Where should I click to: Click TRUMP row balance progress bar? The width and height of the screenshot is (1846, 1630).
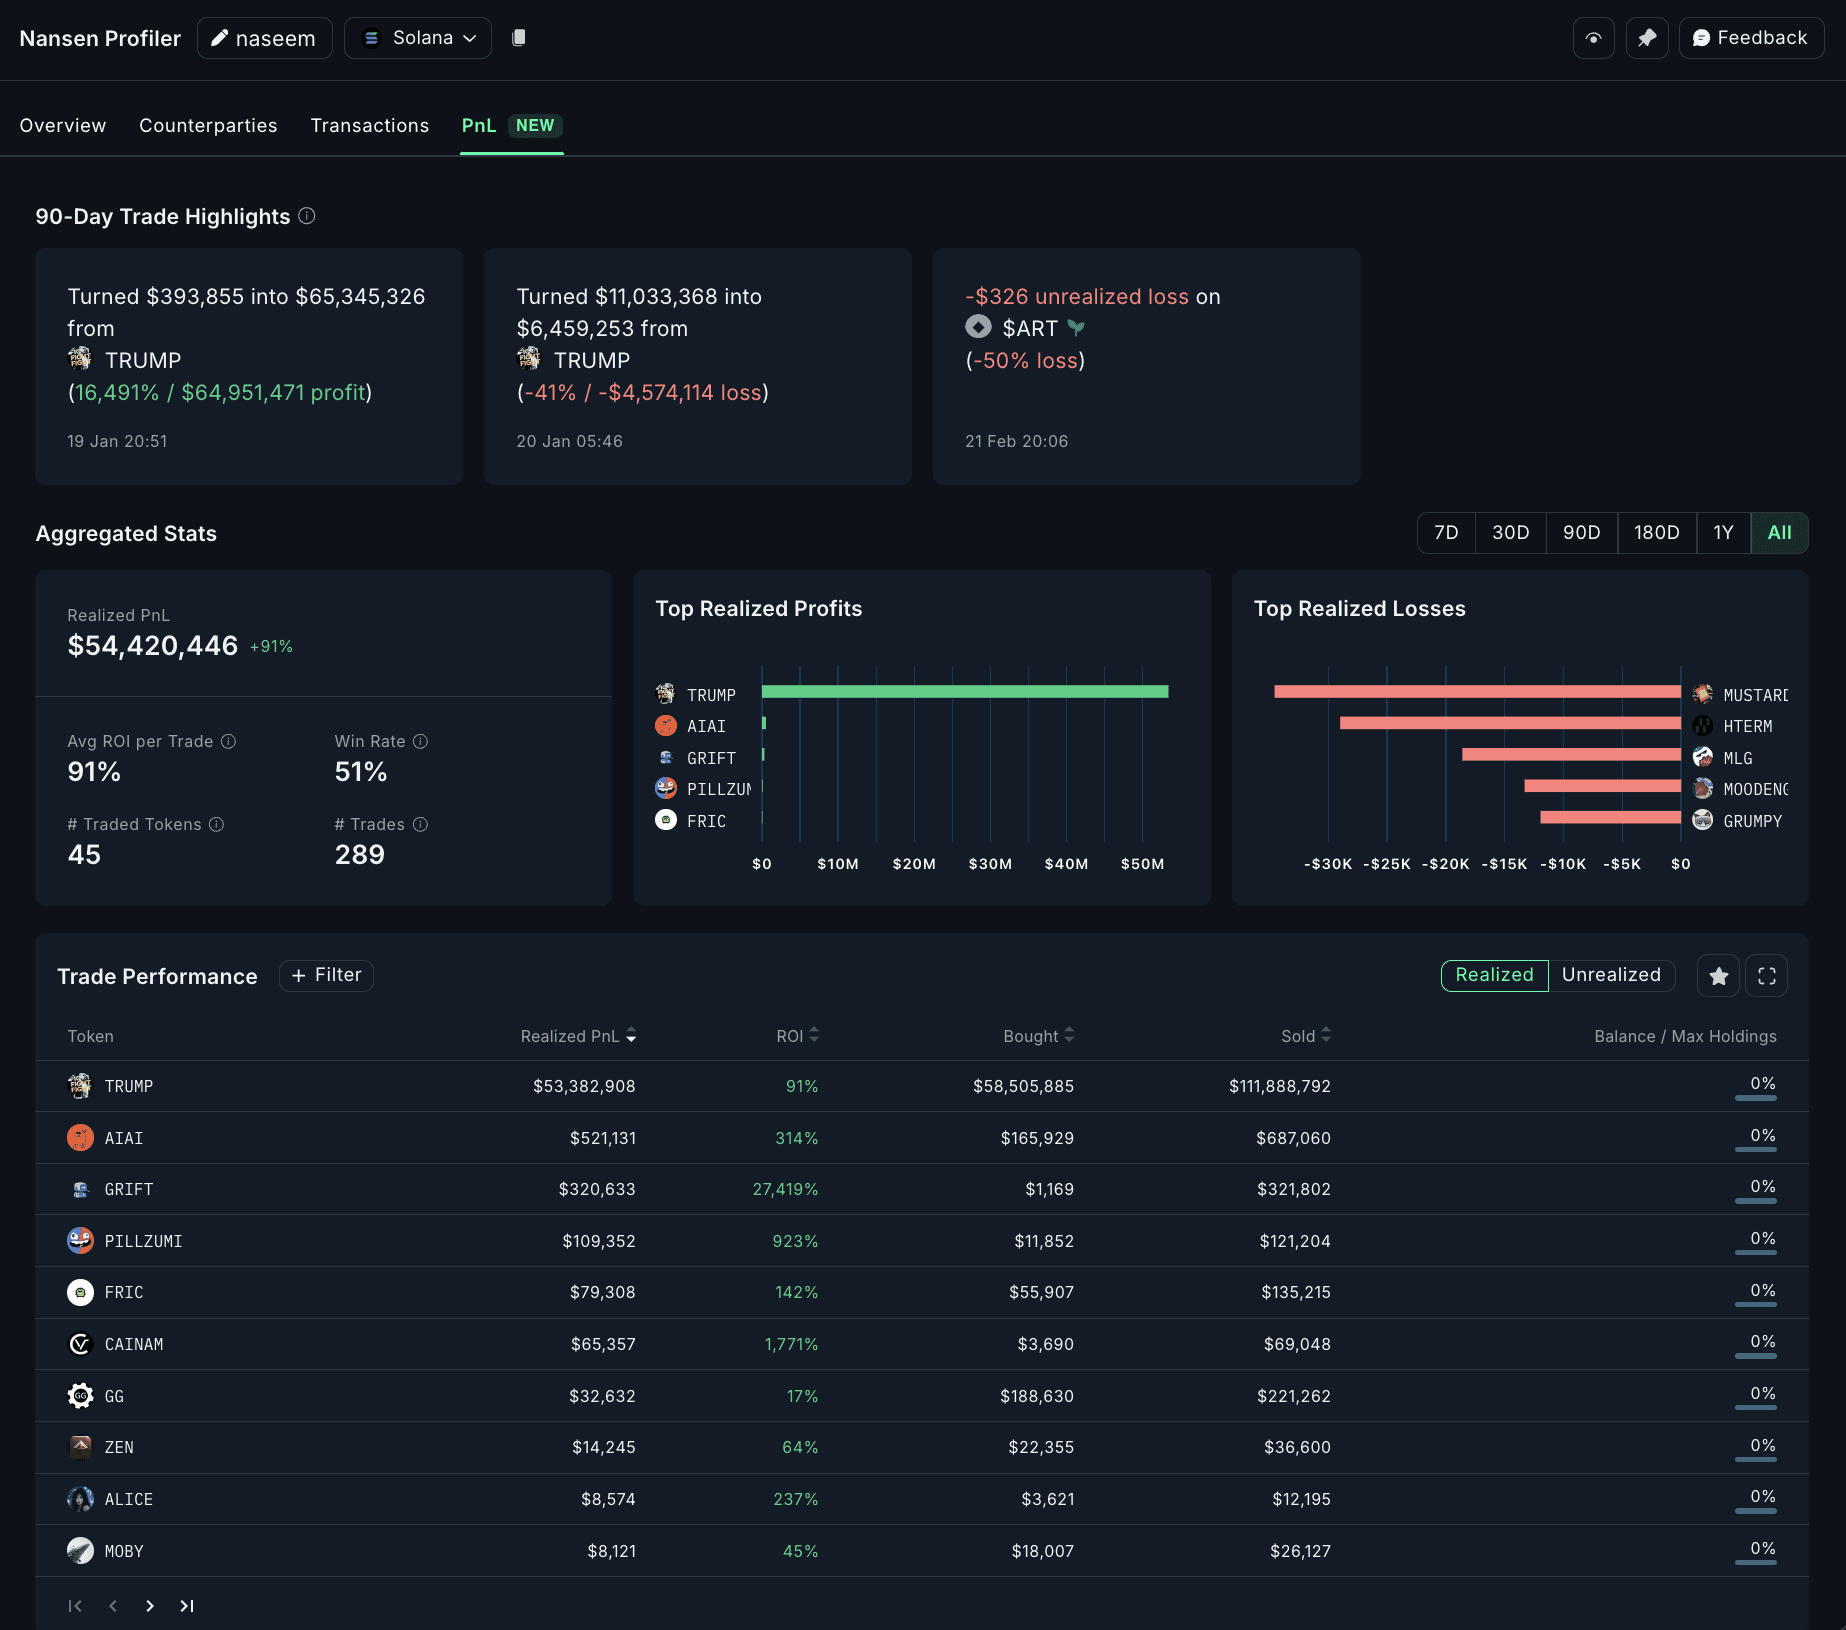pyautogui.click(x=1755, y=1098)
